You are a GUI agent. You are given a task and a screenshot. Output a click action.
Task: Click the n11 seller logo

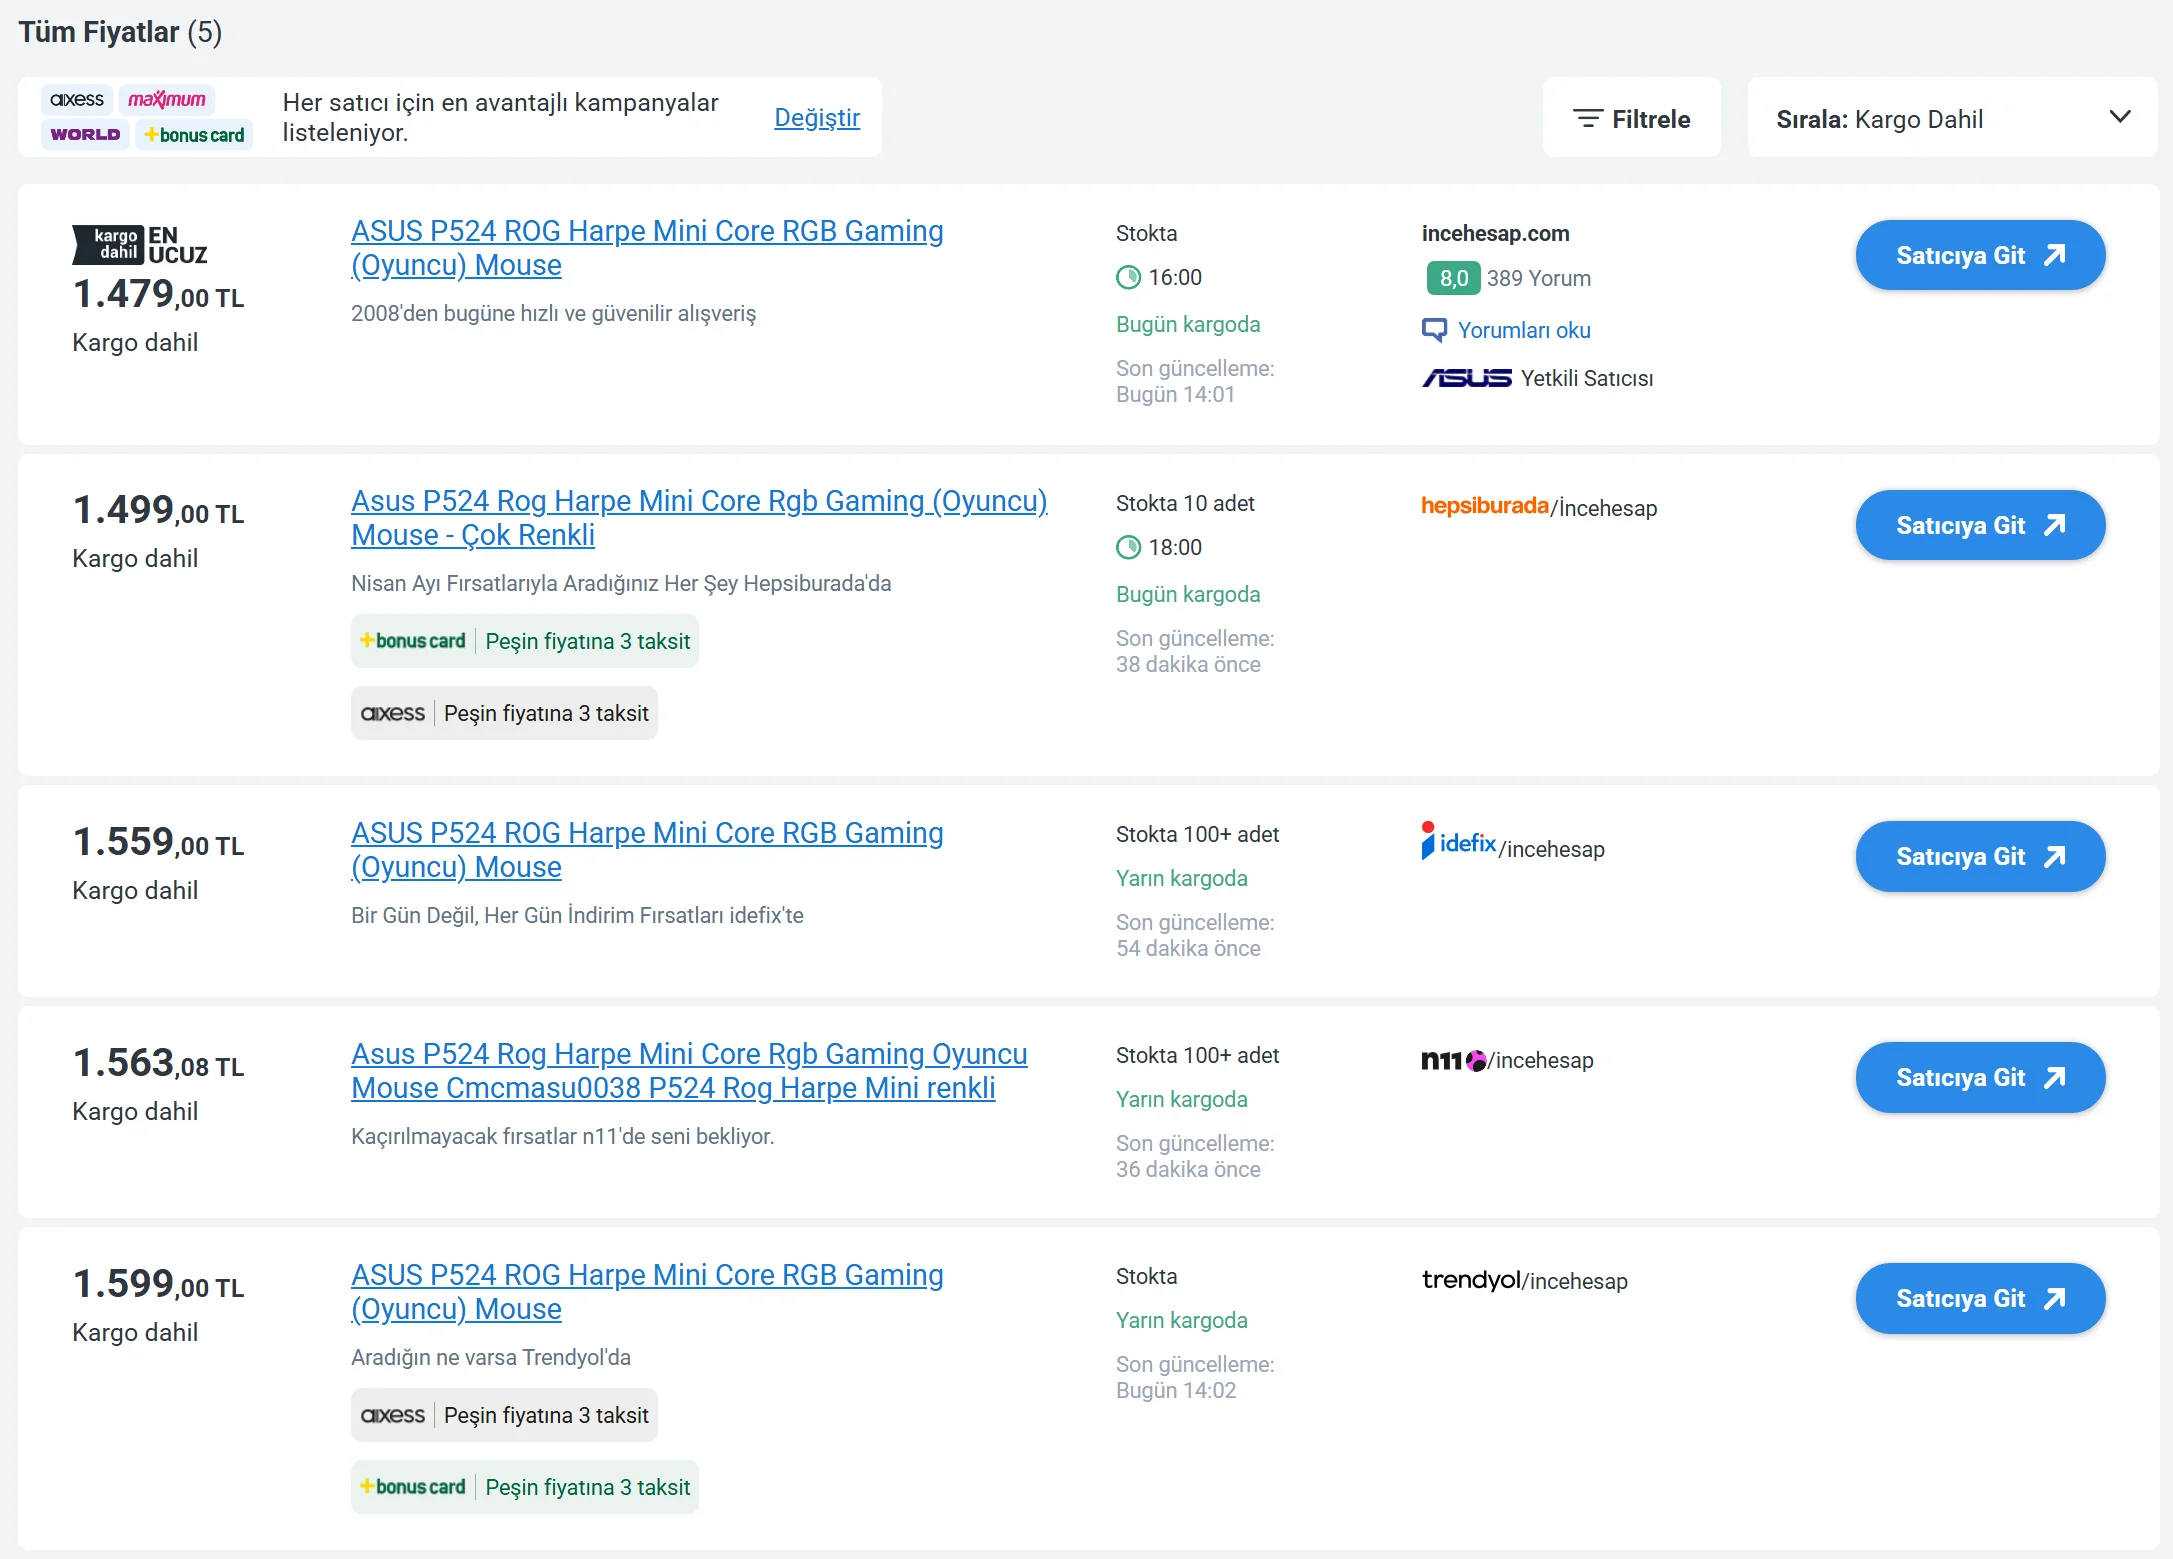coord(1453,1060)
